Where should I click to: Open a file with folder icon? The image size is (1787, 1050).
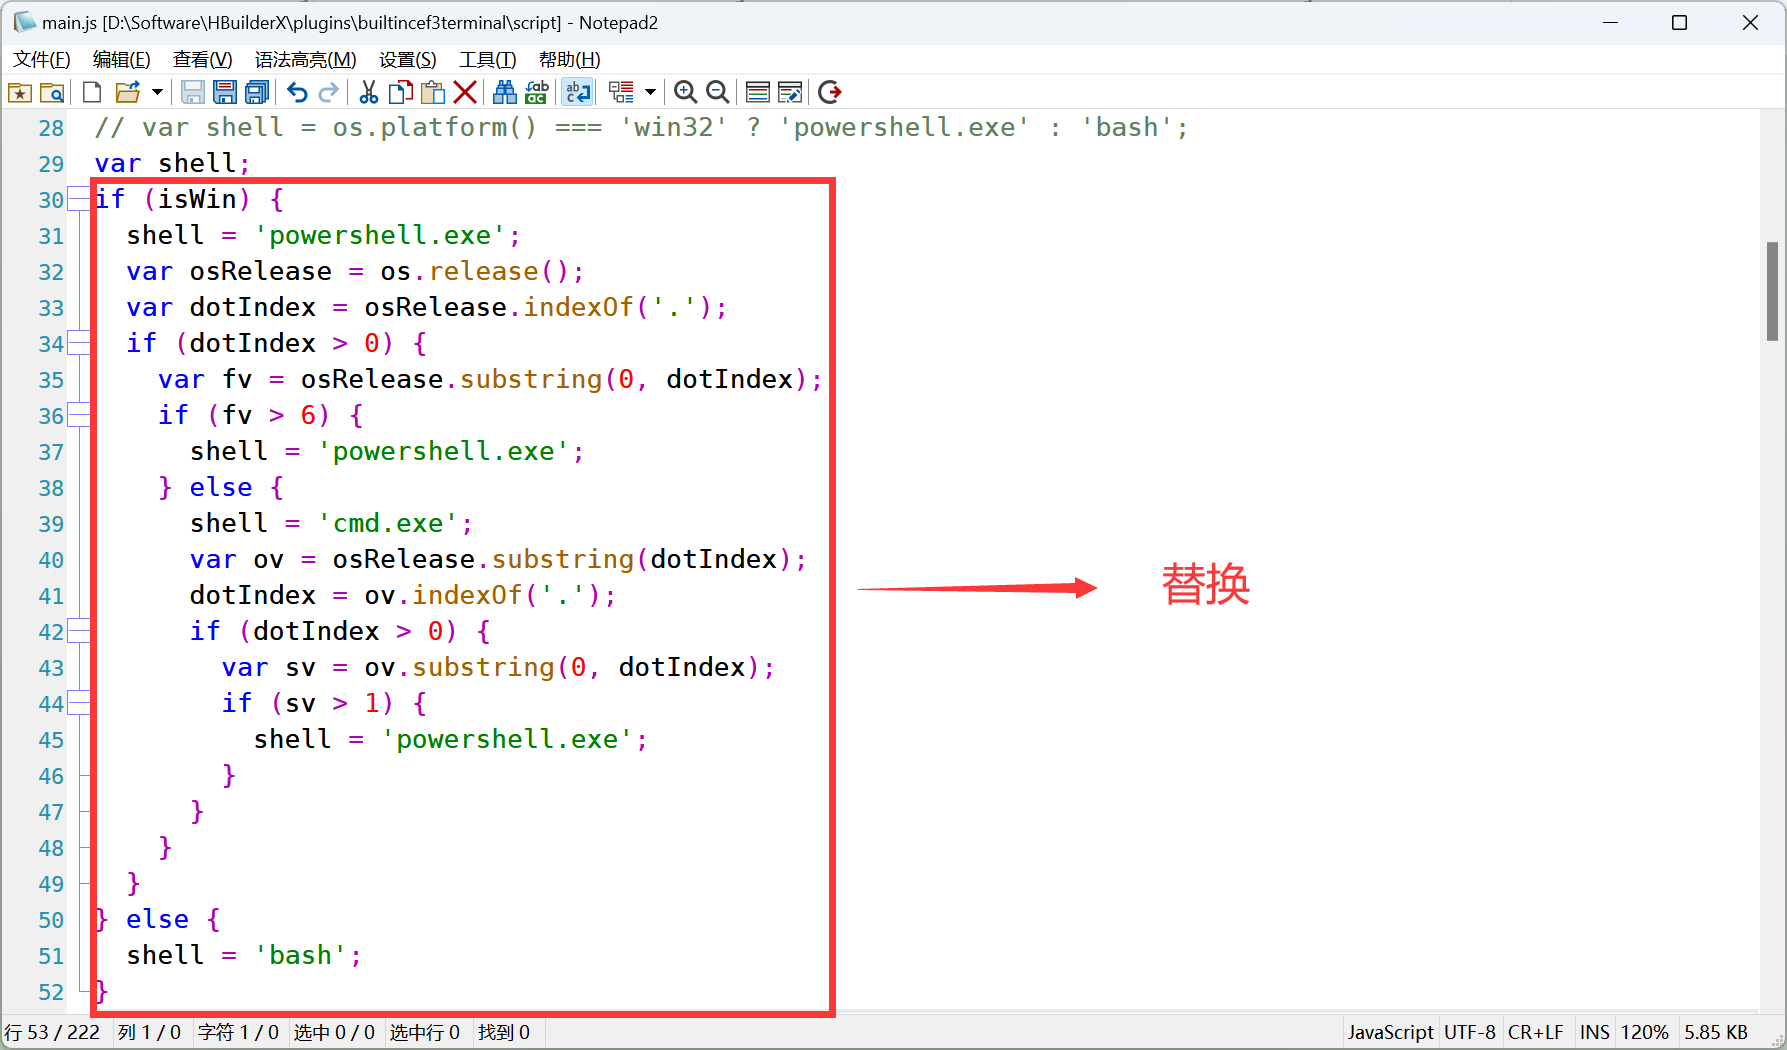tap(127, 93)
